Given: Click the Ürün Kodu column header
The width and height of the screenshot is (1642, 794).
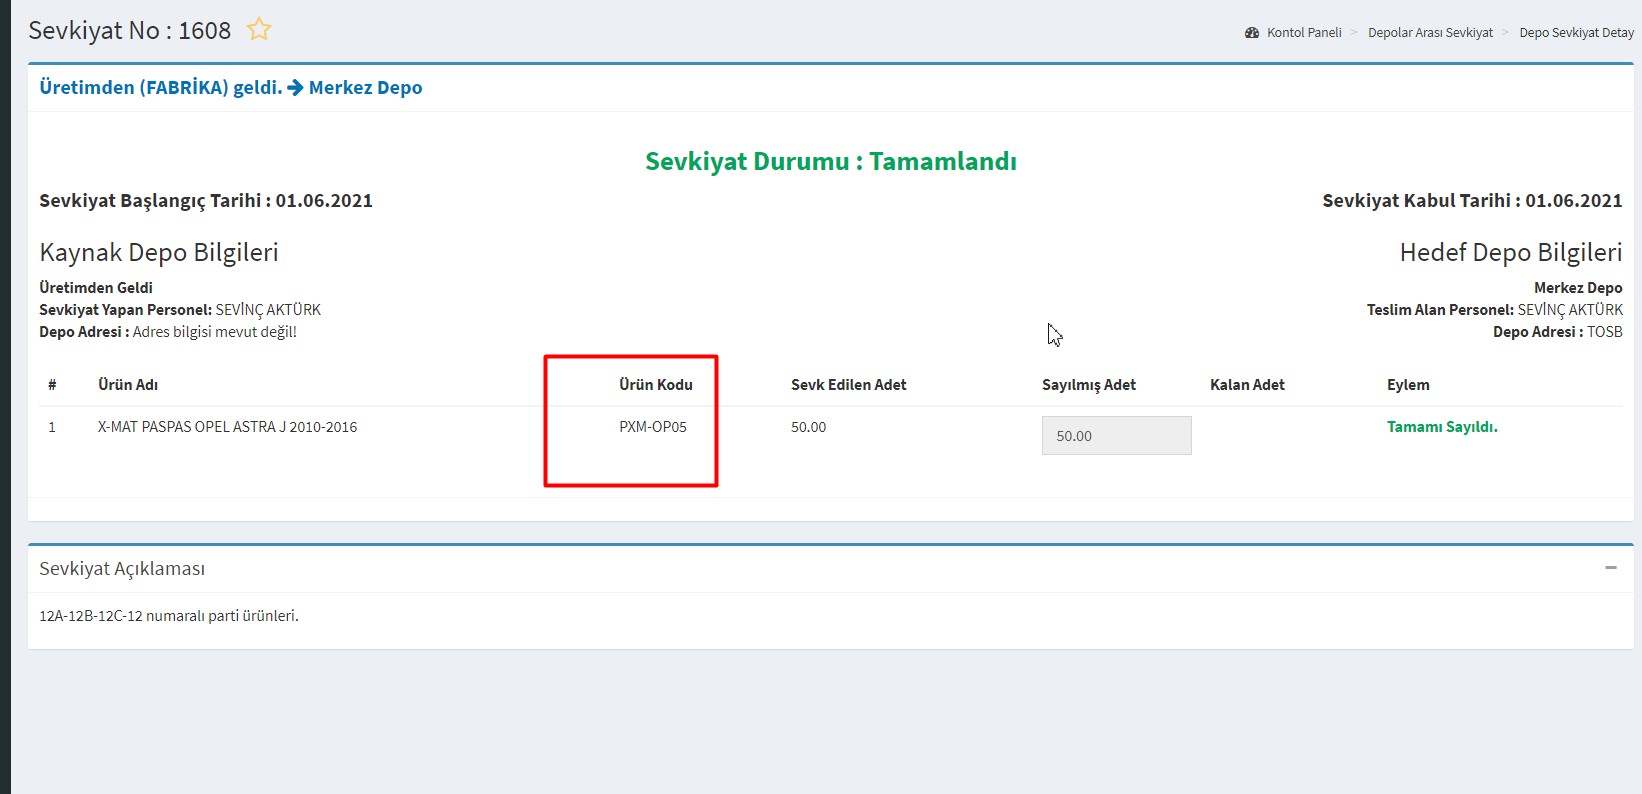Looking at the screenshot, I should (655, 385).
